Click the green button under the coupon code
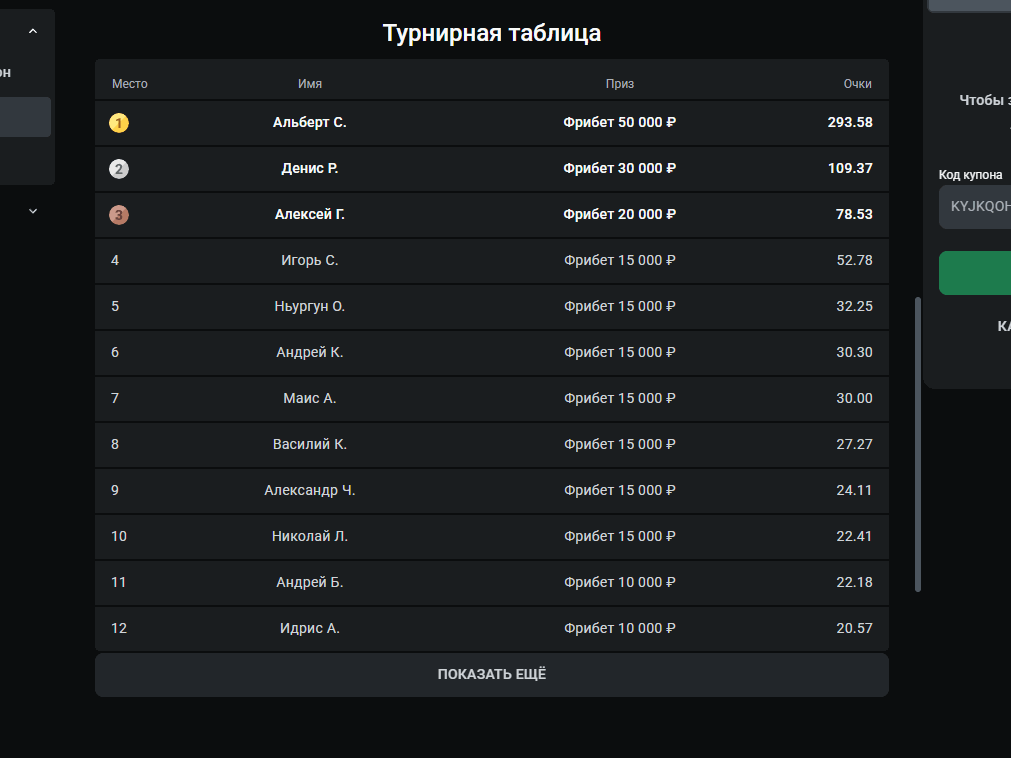 (975, 273)
